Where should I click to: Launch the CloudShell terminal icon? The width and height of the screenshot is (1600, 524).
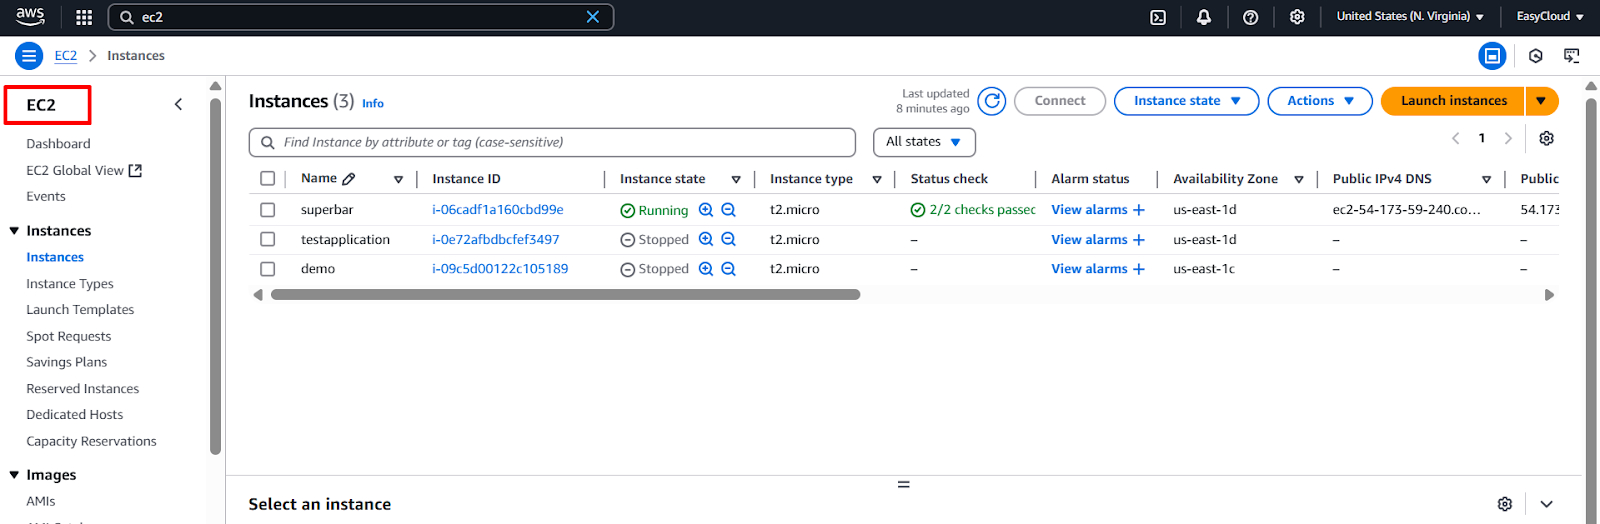pyautogui.click(x=1158, y=17)
